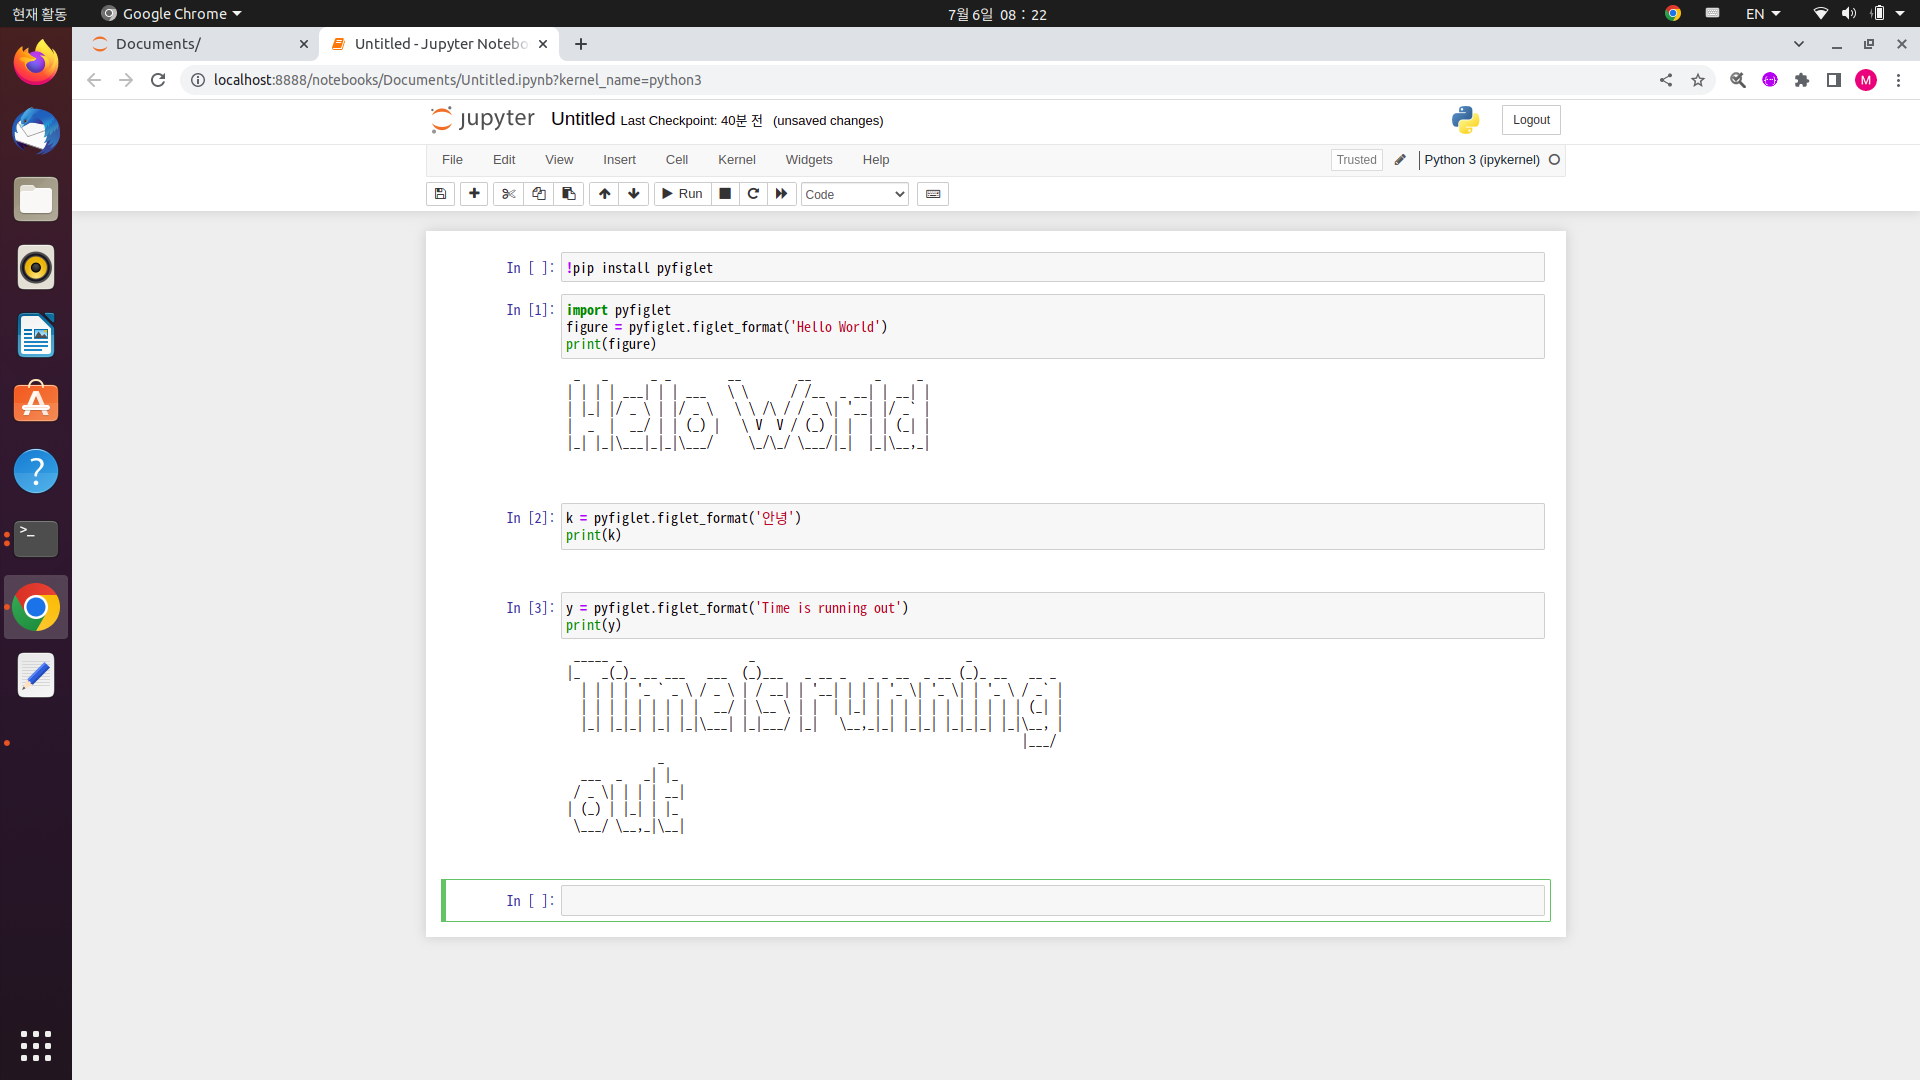Viewport: 1920px width, 1080px height.
Task: Restart kernel and run all cells
Action: [x=782, y=194]
